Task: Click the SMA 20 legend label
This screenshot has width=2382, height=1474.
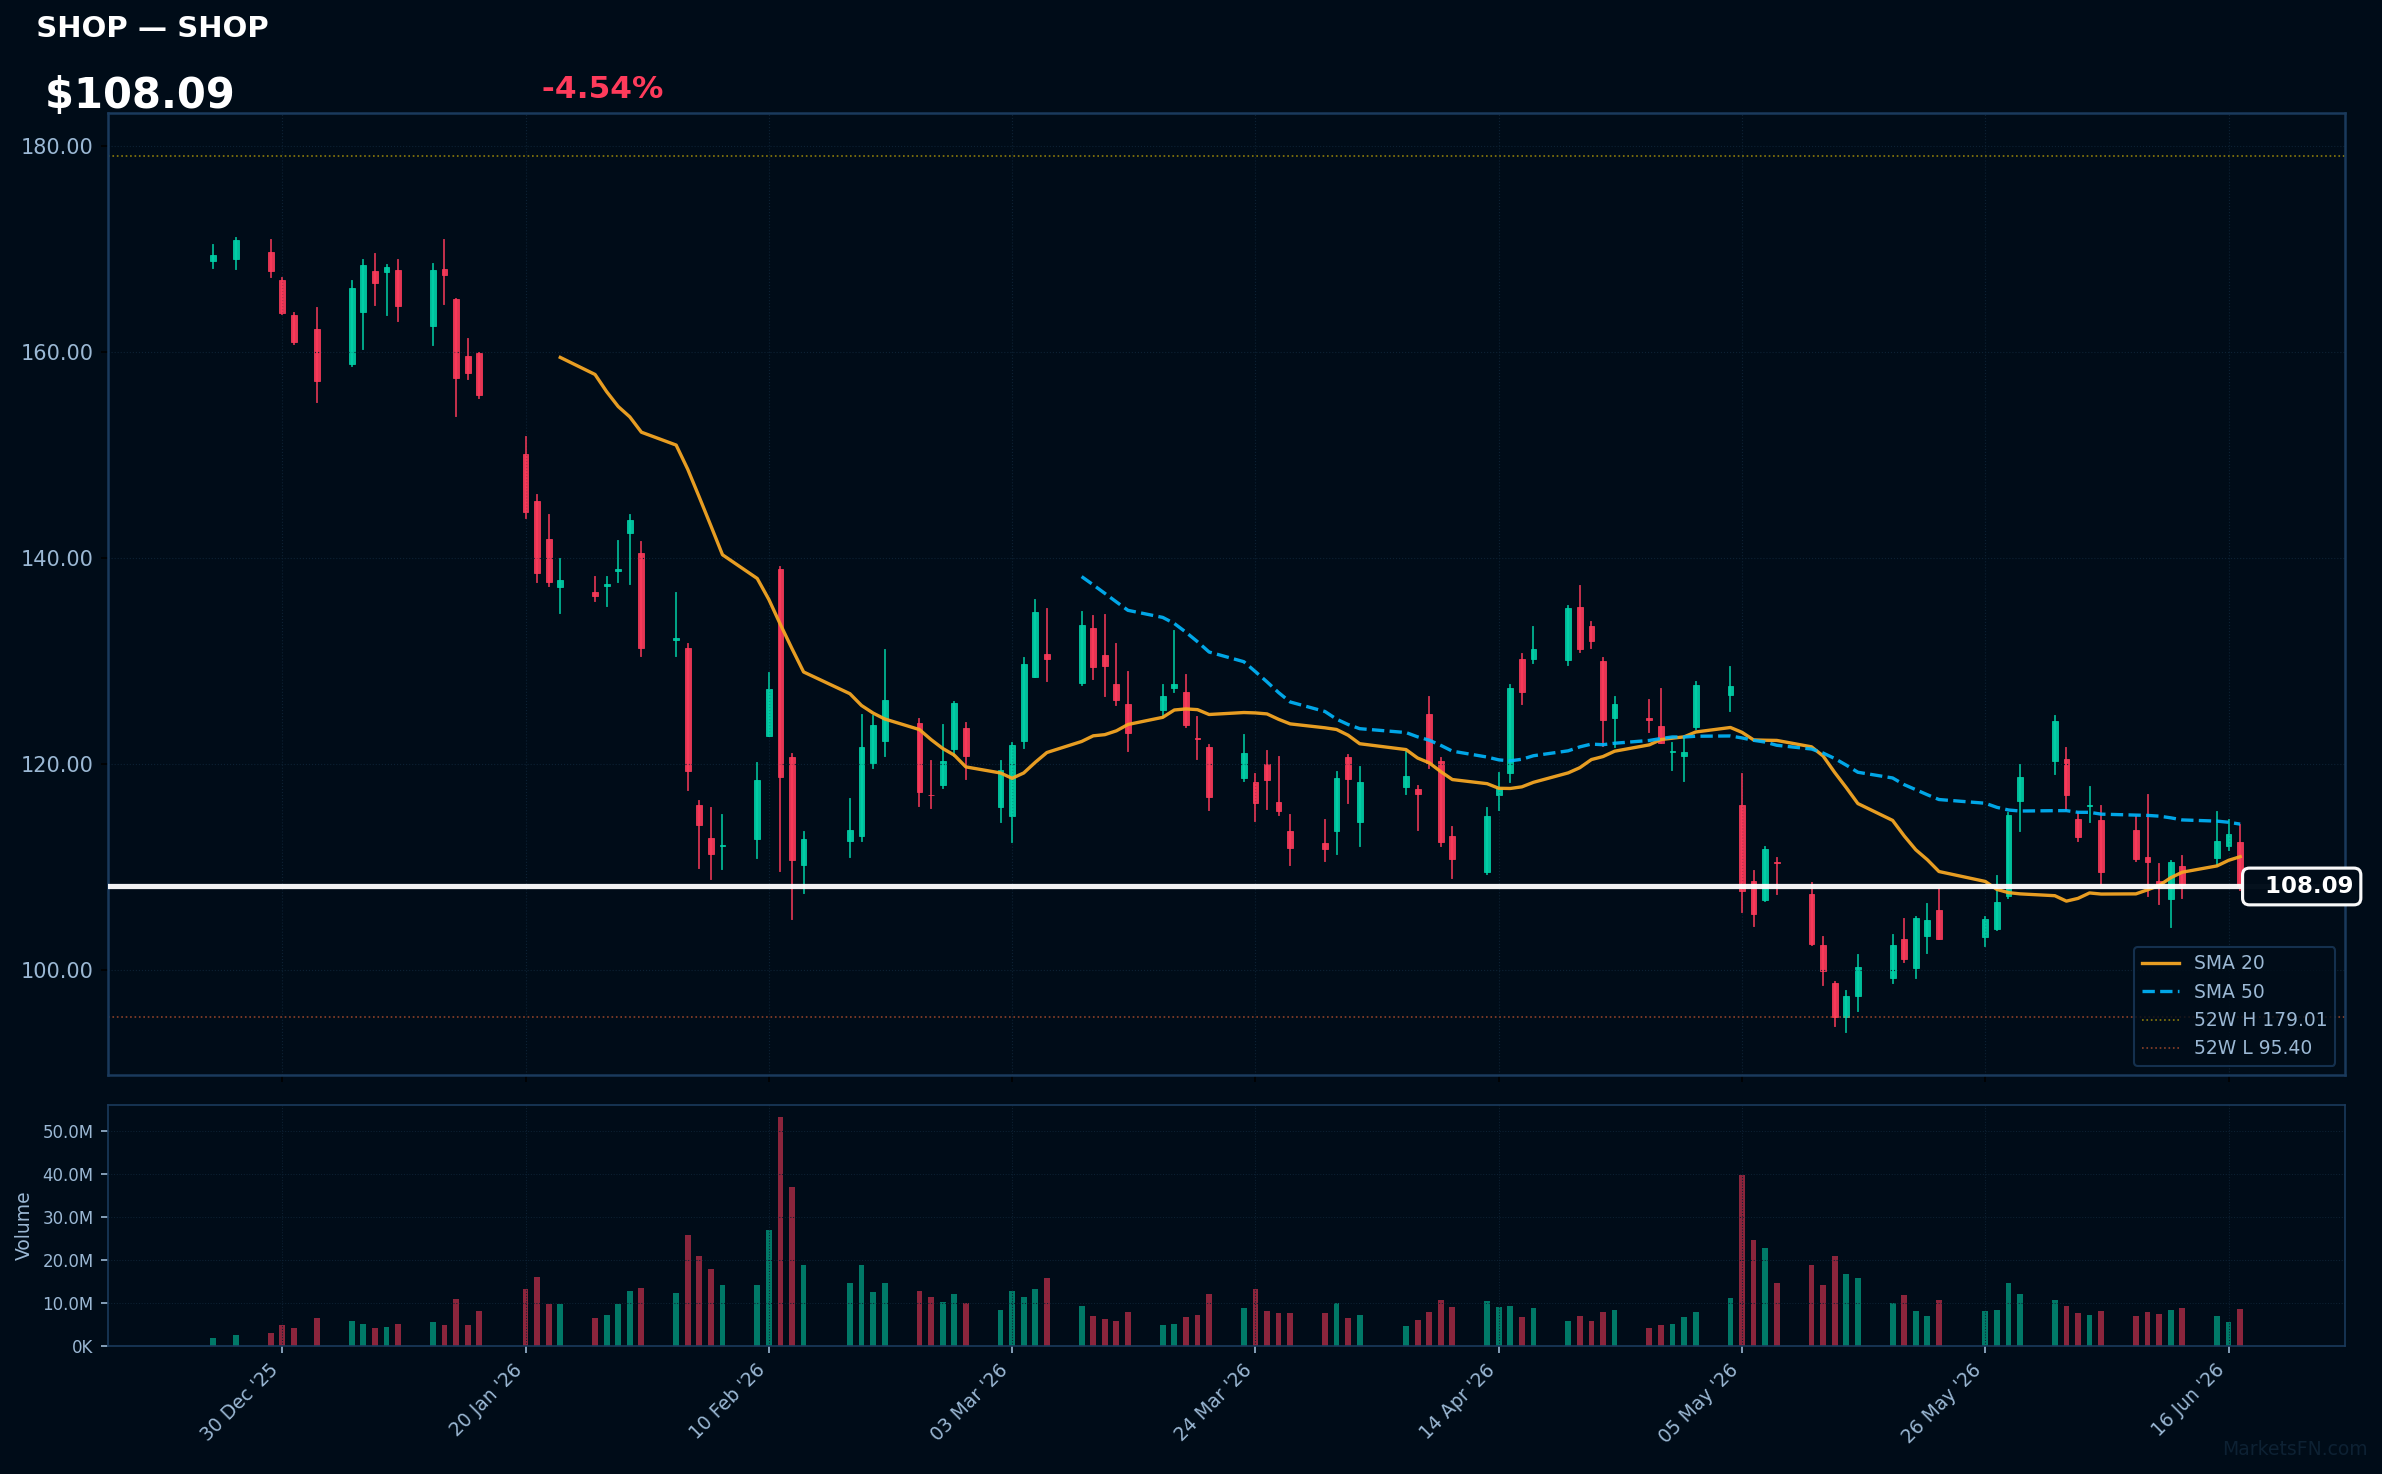Action: click(2229, 963)
